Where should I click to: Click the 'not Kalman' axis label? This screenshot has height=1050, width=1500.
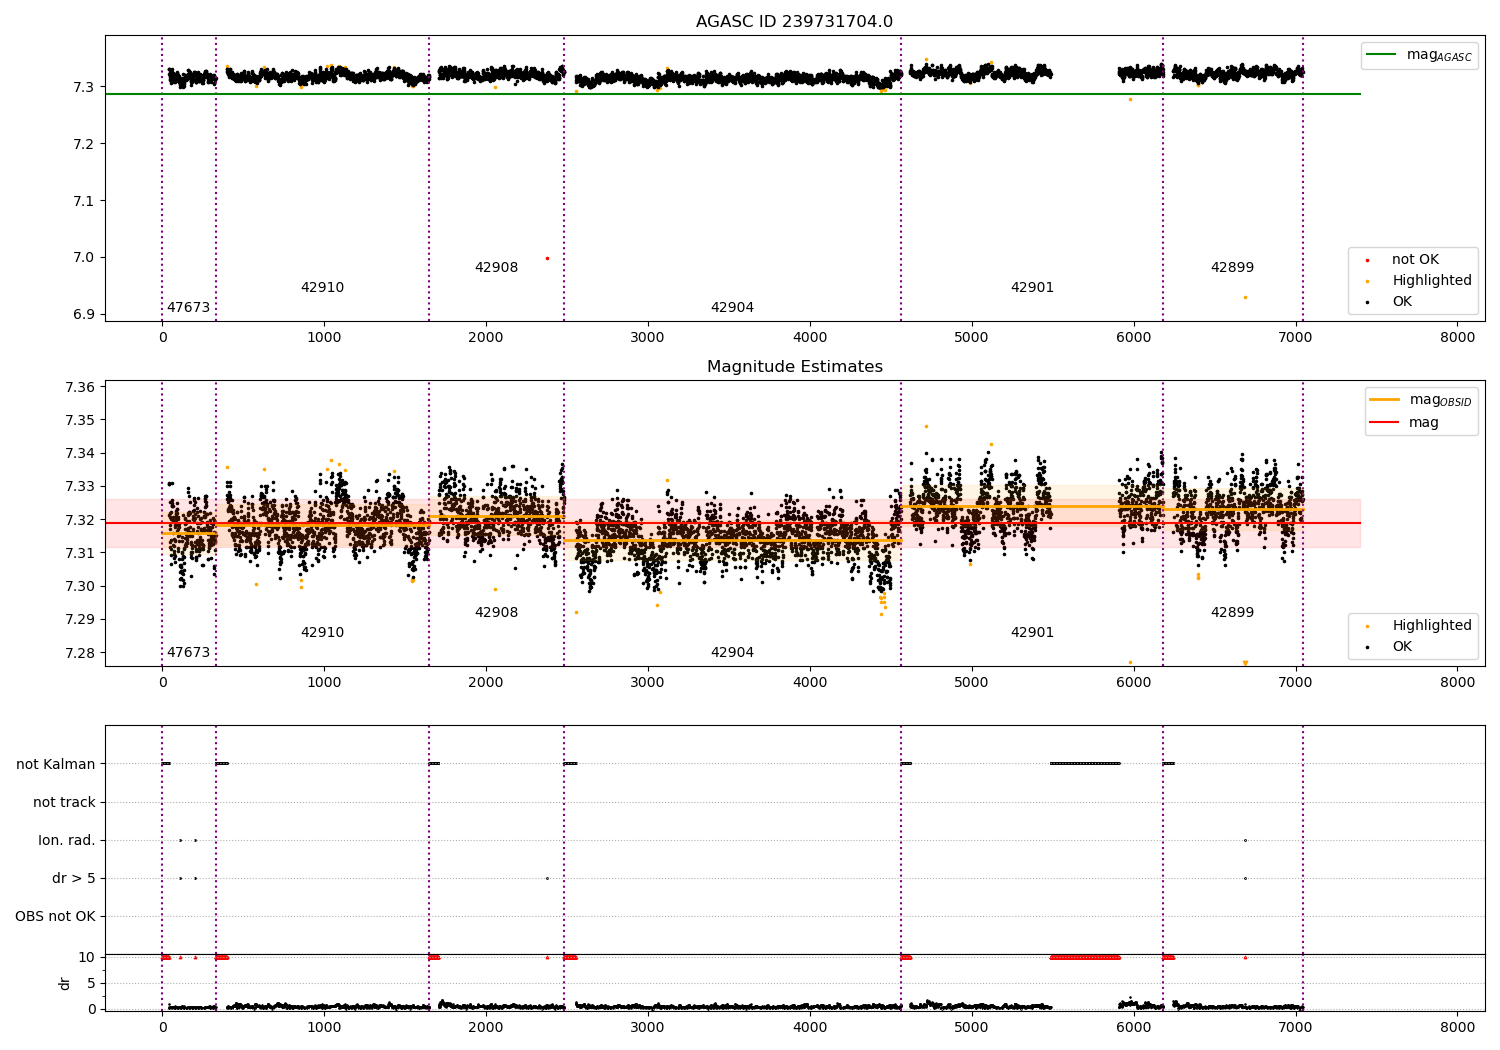(56, 764)
